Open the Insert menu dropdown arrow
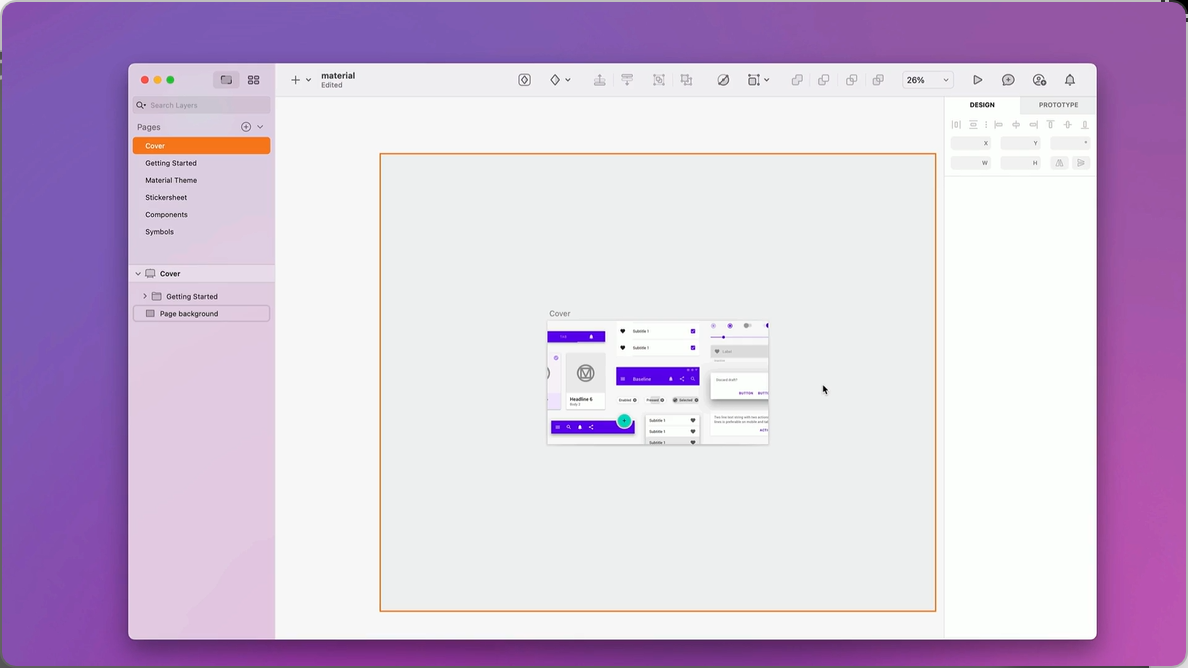The image size is (1188, 668). coord(308,80)
